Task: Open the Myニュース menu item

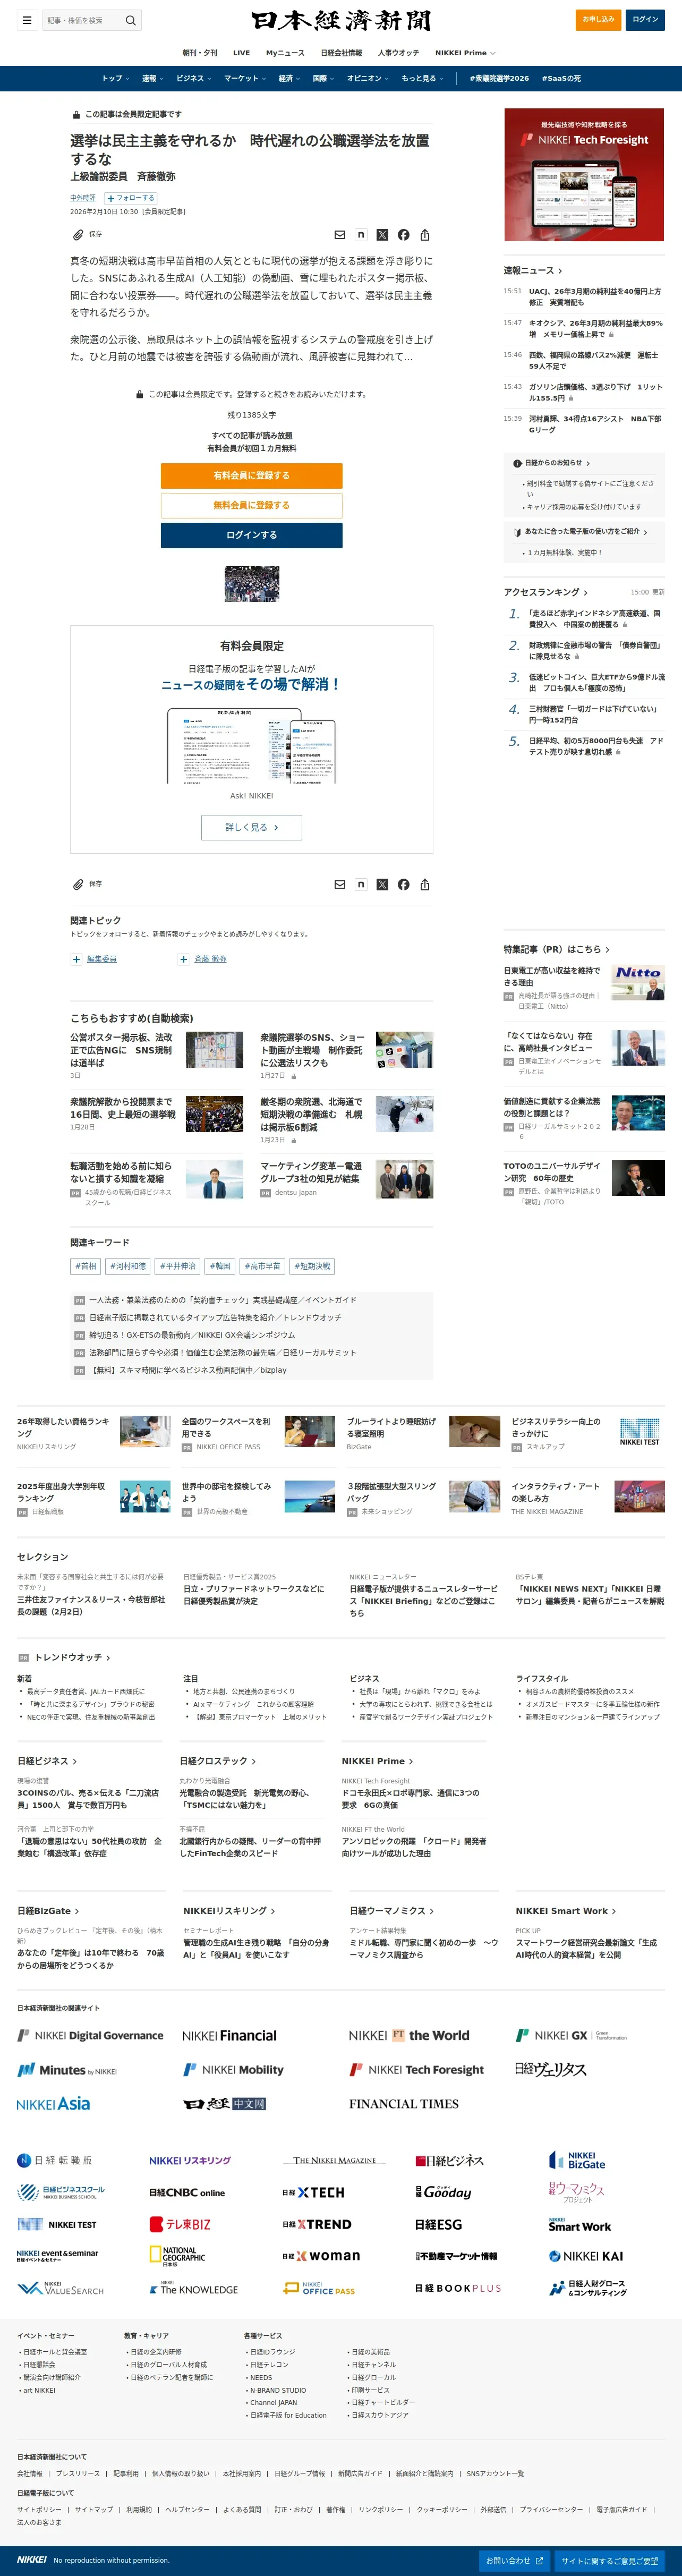Action: click(285, 53)
